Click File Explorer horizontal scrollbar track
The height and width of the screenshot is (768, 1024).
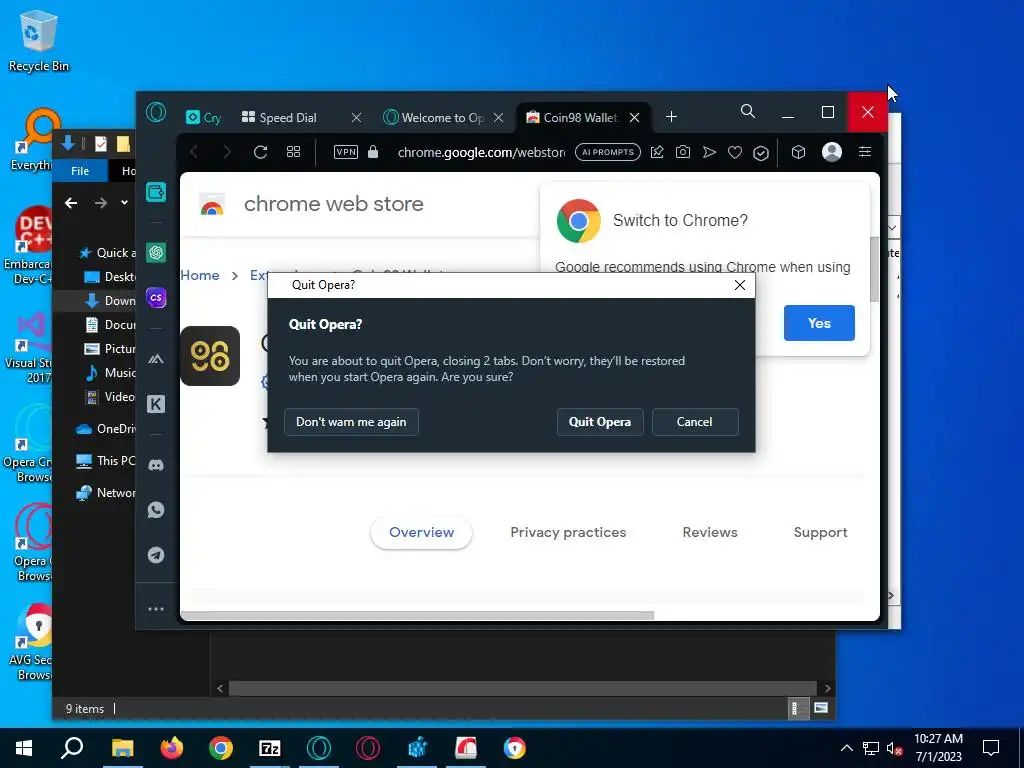[522, 688]
